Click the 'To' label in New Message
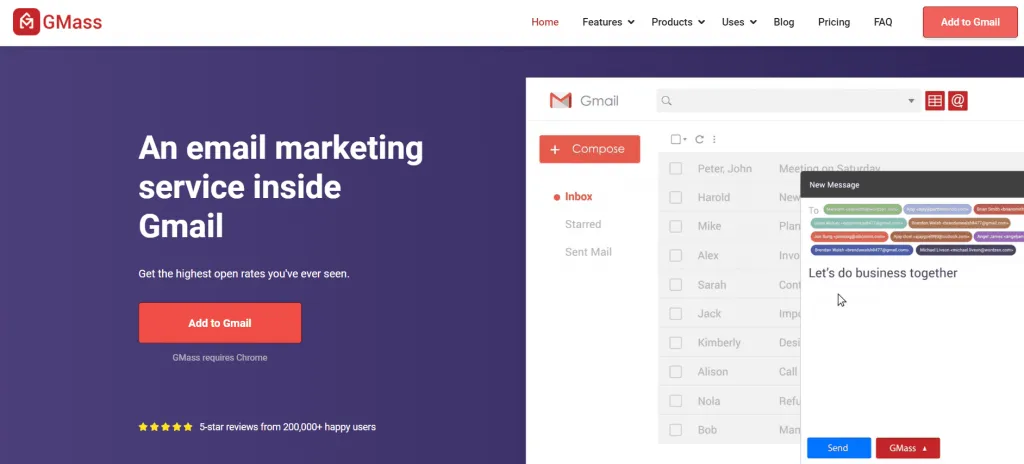This screenshot has height=464, width=1024. (x=814, y=210)
